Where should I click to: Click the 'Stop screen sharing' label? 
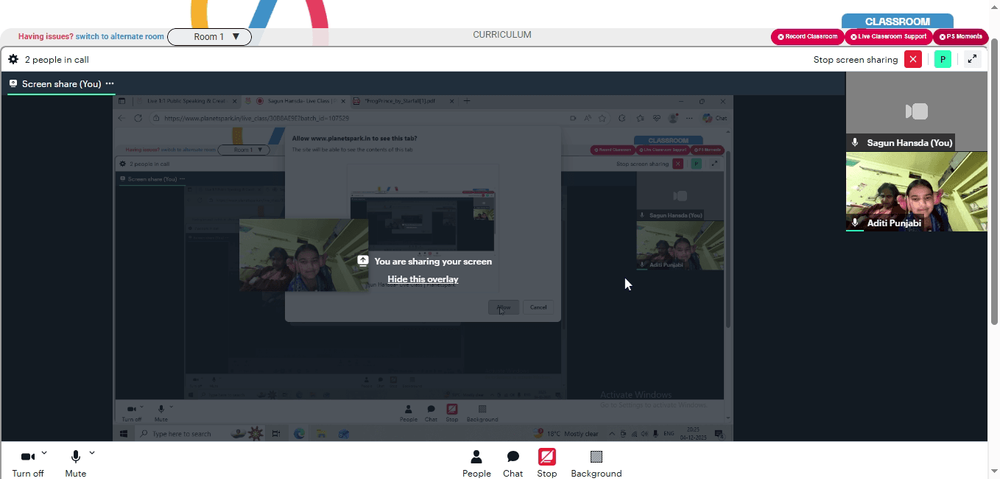click(x=855, y=60)
